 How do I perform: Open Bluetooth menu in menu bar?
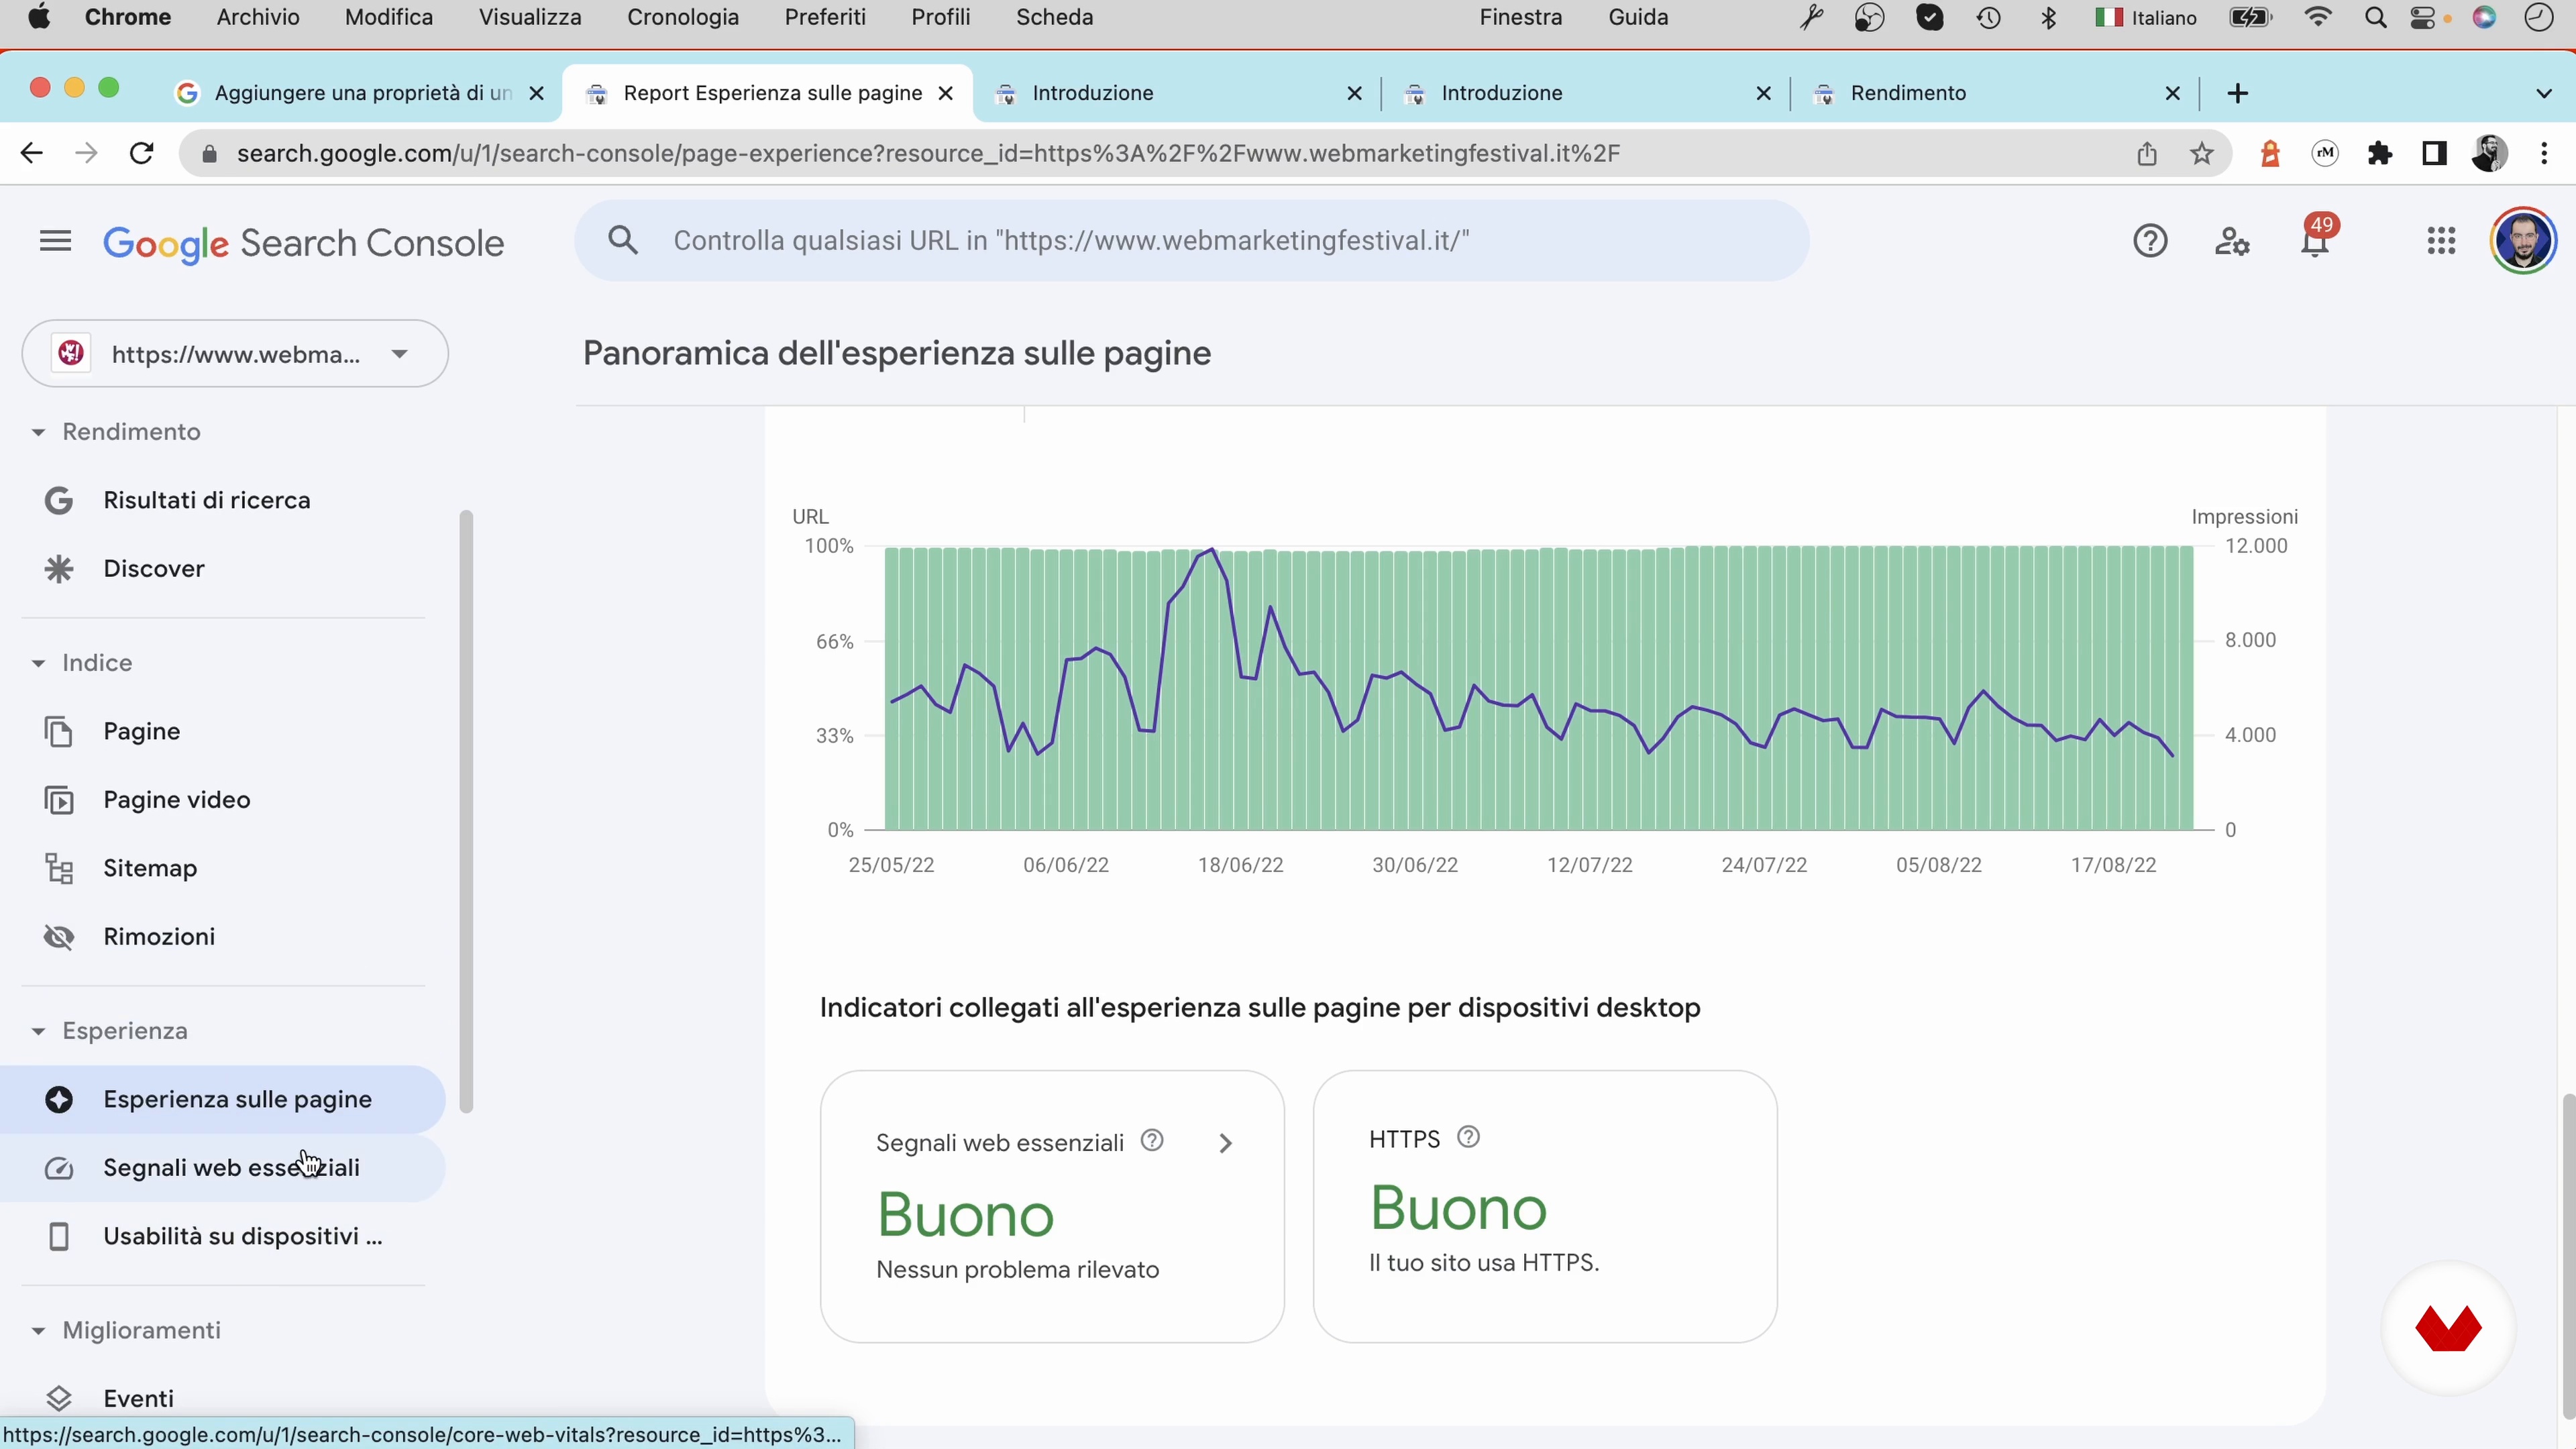2048,17
